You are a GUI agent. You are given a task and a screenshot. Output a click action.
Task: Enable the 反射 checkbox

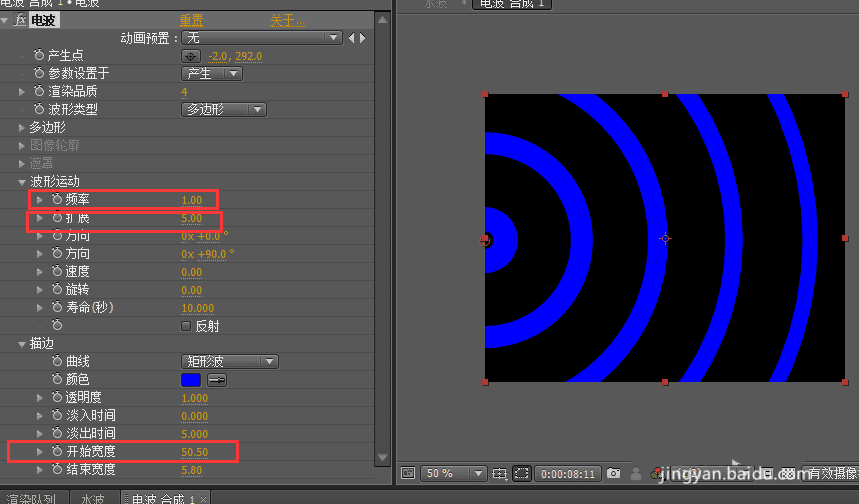coord(186,326)
